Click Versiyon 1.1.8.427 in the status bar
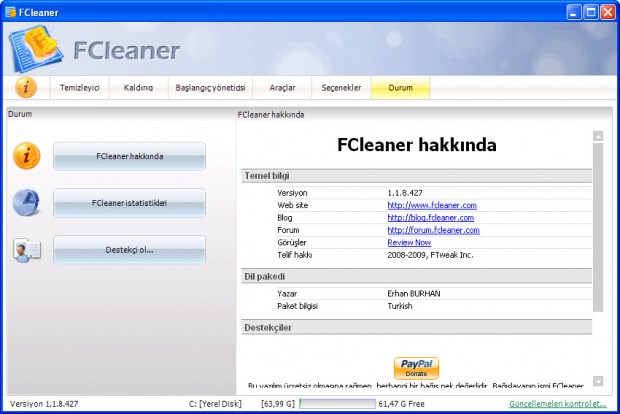This screenshot has height=414, width=620. 44,404
